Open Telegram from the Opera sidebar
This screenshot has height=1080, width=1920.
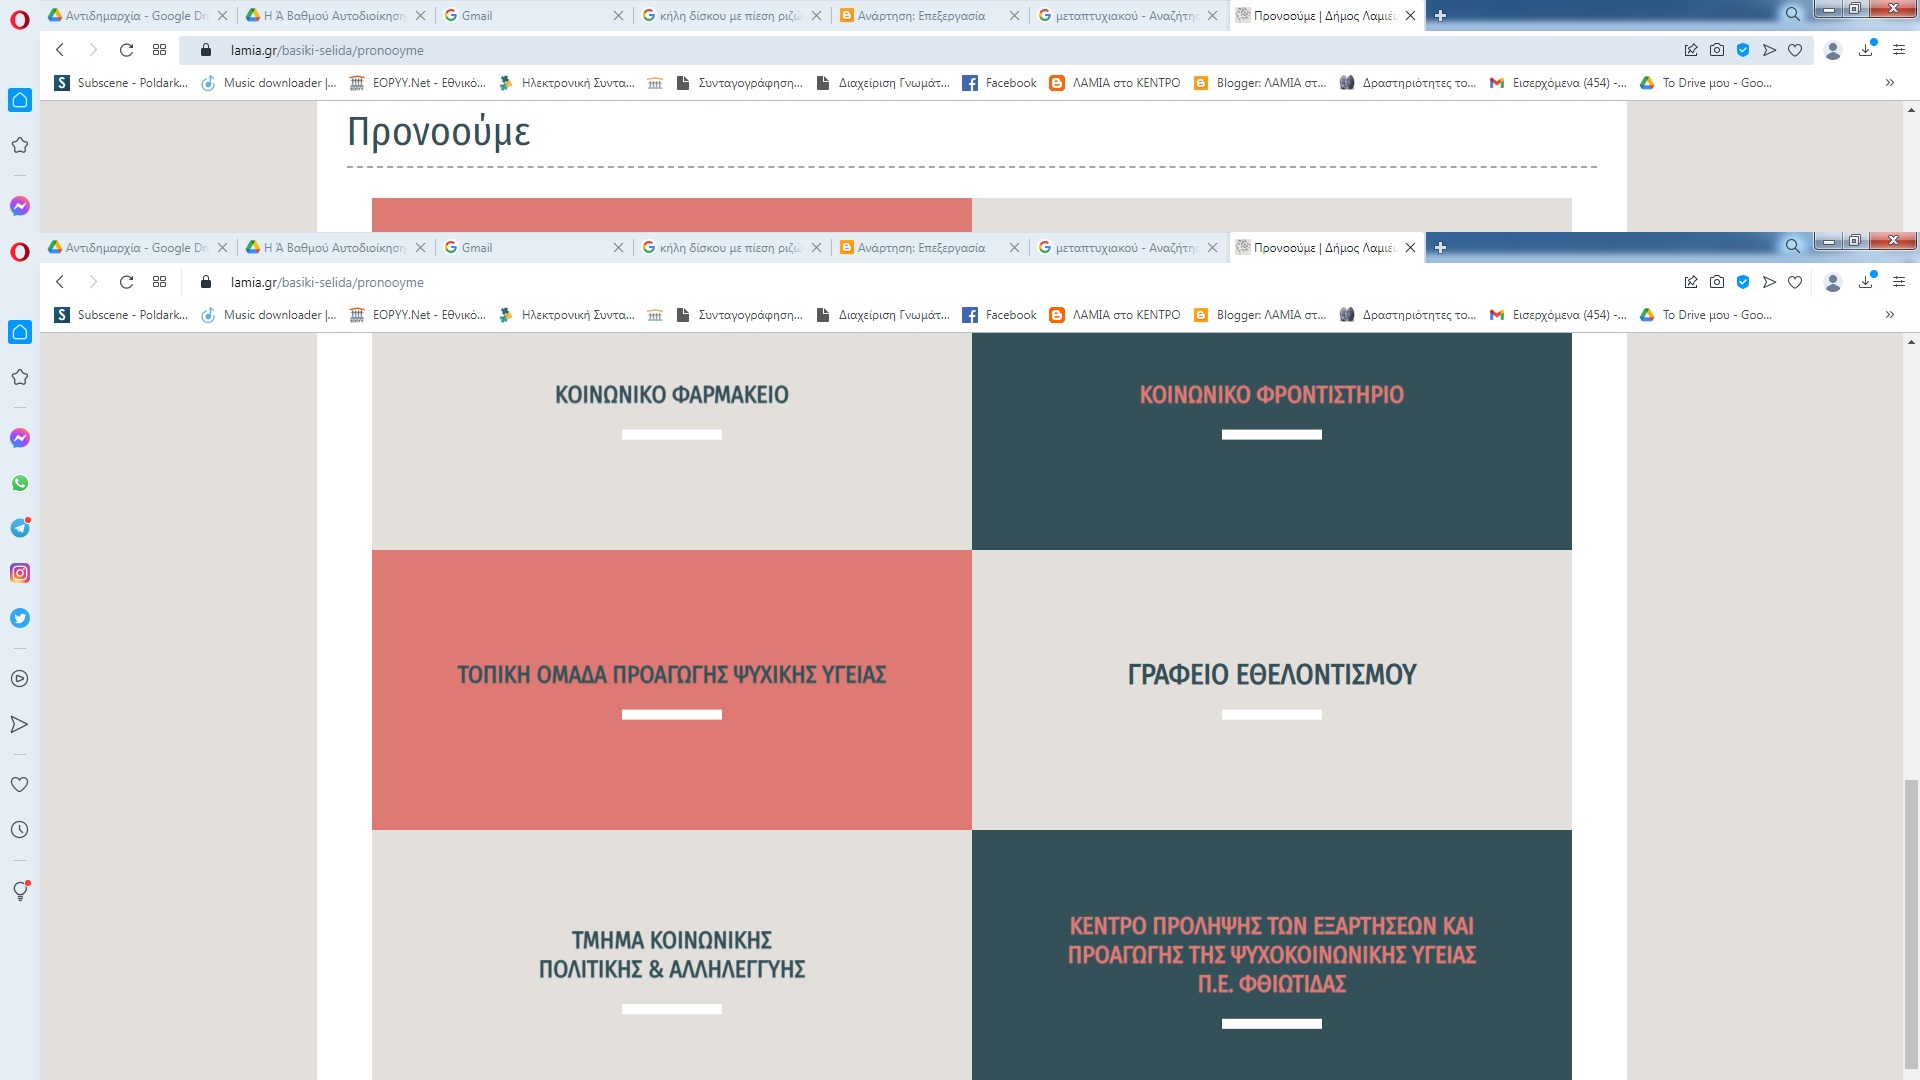coord(19,528)
